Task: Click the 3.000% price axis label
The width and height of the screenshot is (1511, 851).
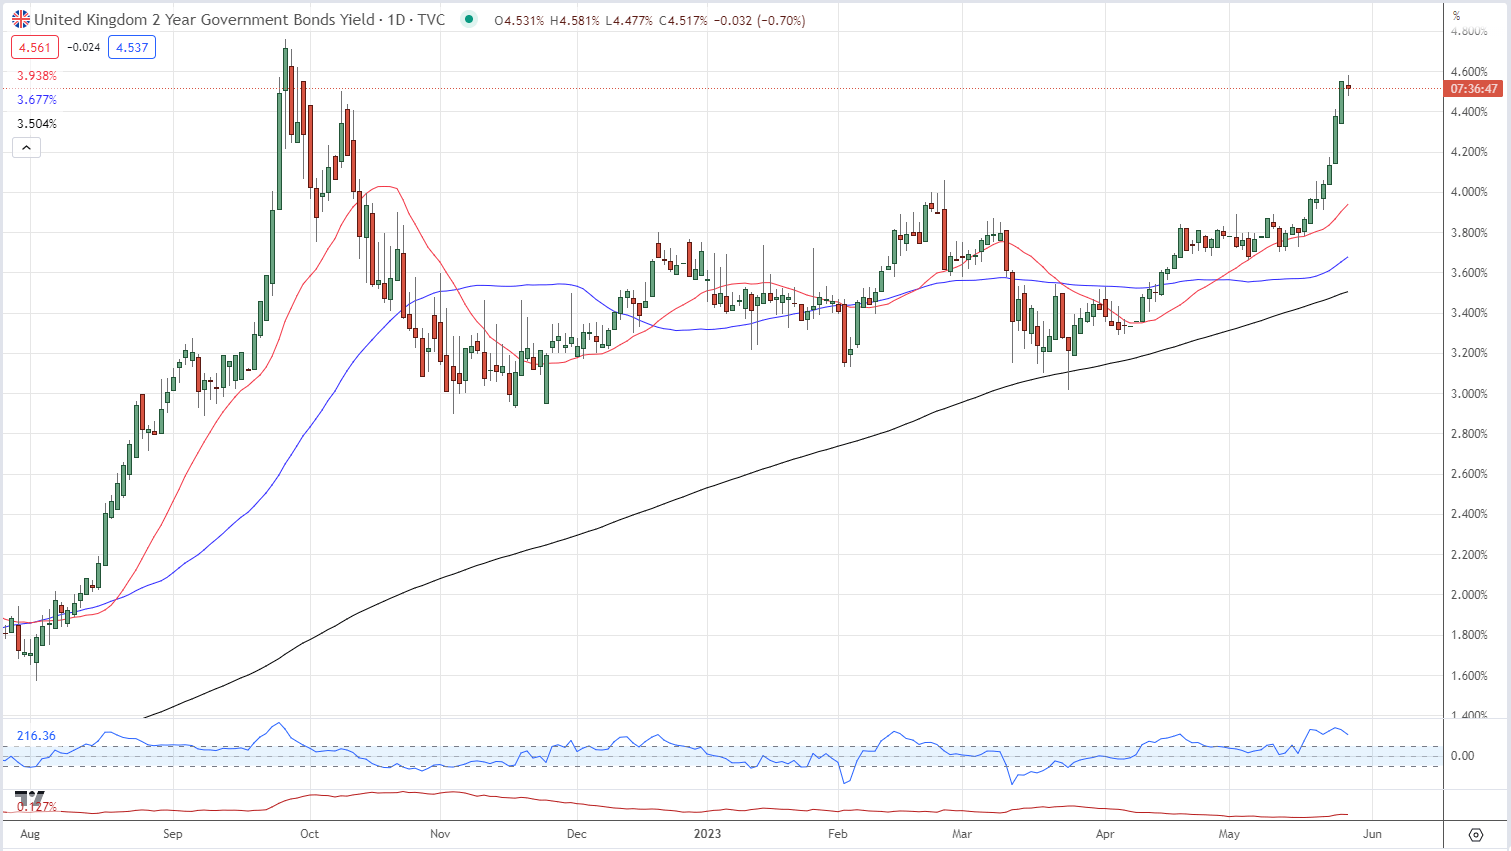Action: coord(1469,393)
